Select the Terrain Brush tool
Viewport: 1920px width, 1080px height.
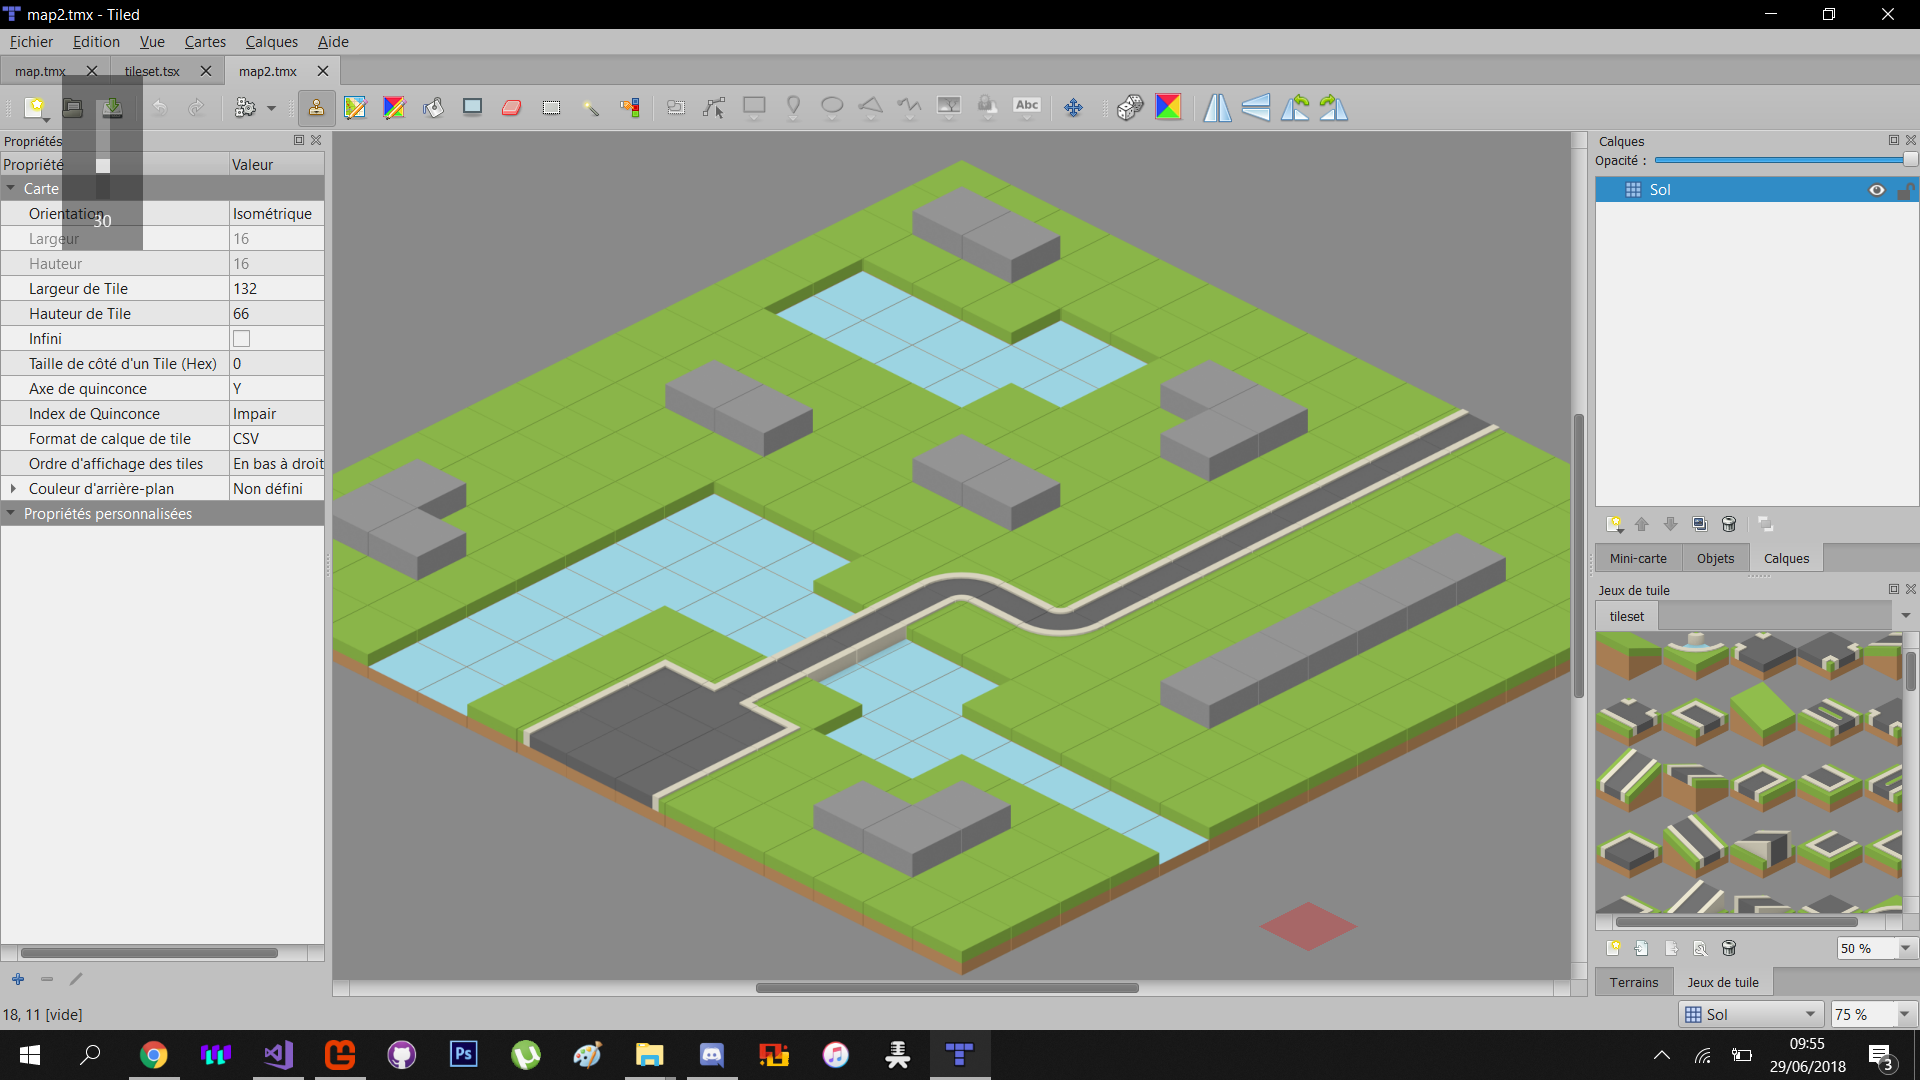point(355,107)
